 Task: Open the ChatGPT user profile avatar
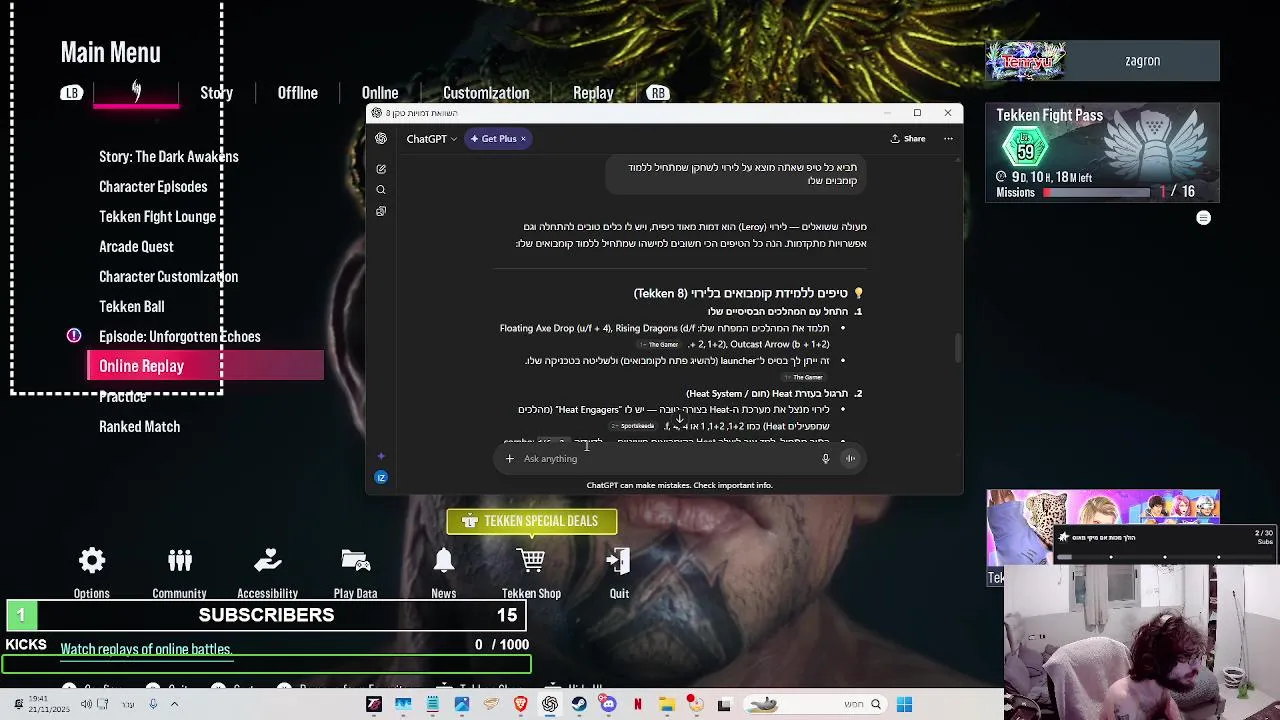(x=381, y=478)
